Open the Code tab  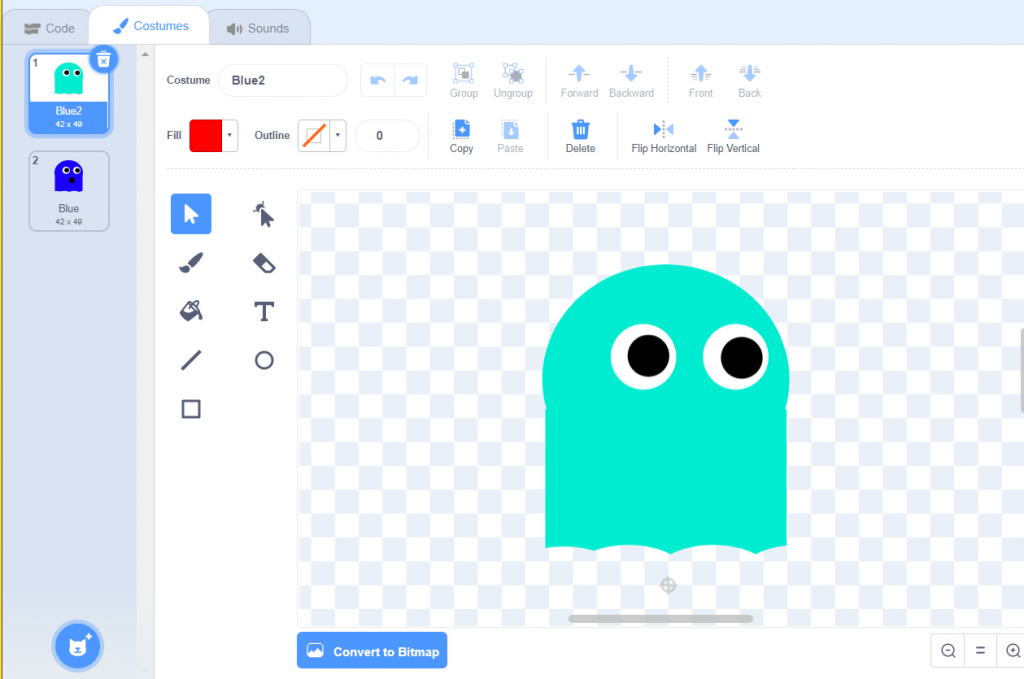48,27
